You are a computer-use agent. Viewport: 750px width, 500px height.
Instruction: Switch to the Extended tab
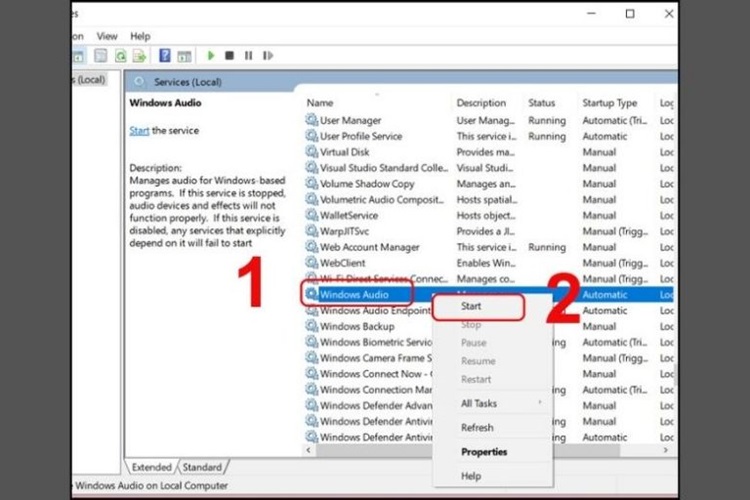tap(152, 467)
